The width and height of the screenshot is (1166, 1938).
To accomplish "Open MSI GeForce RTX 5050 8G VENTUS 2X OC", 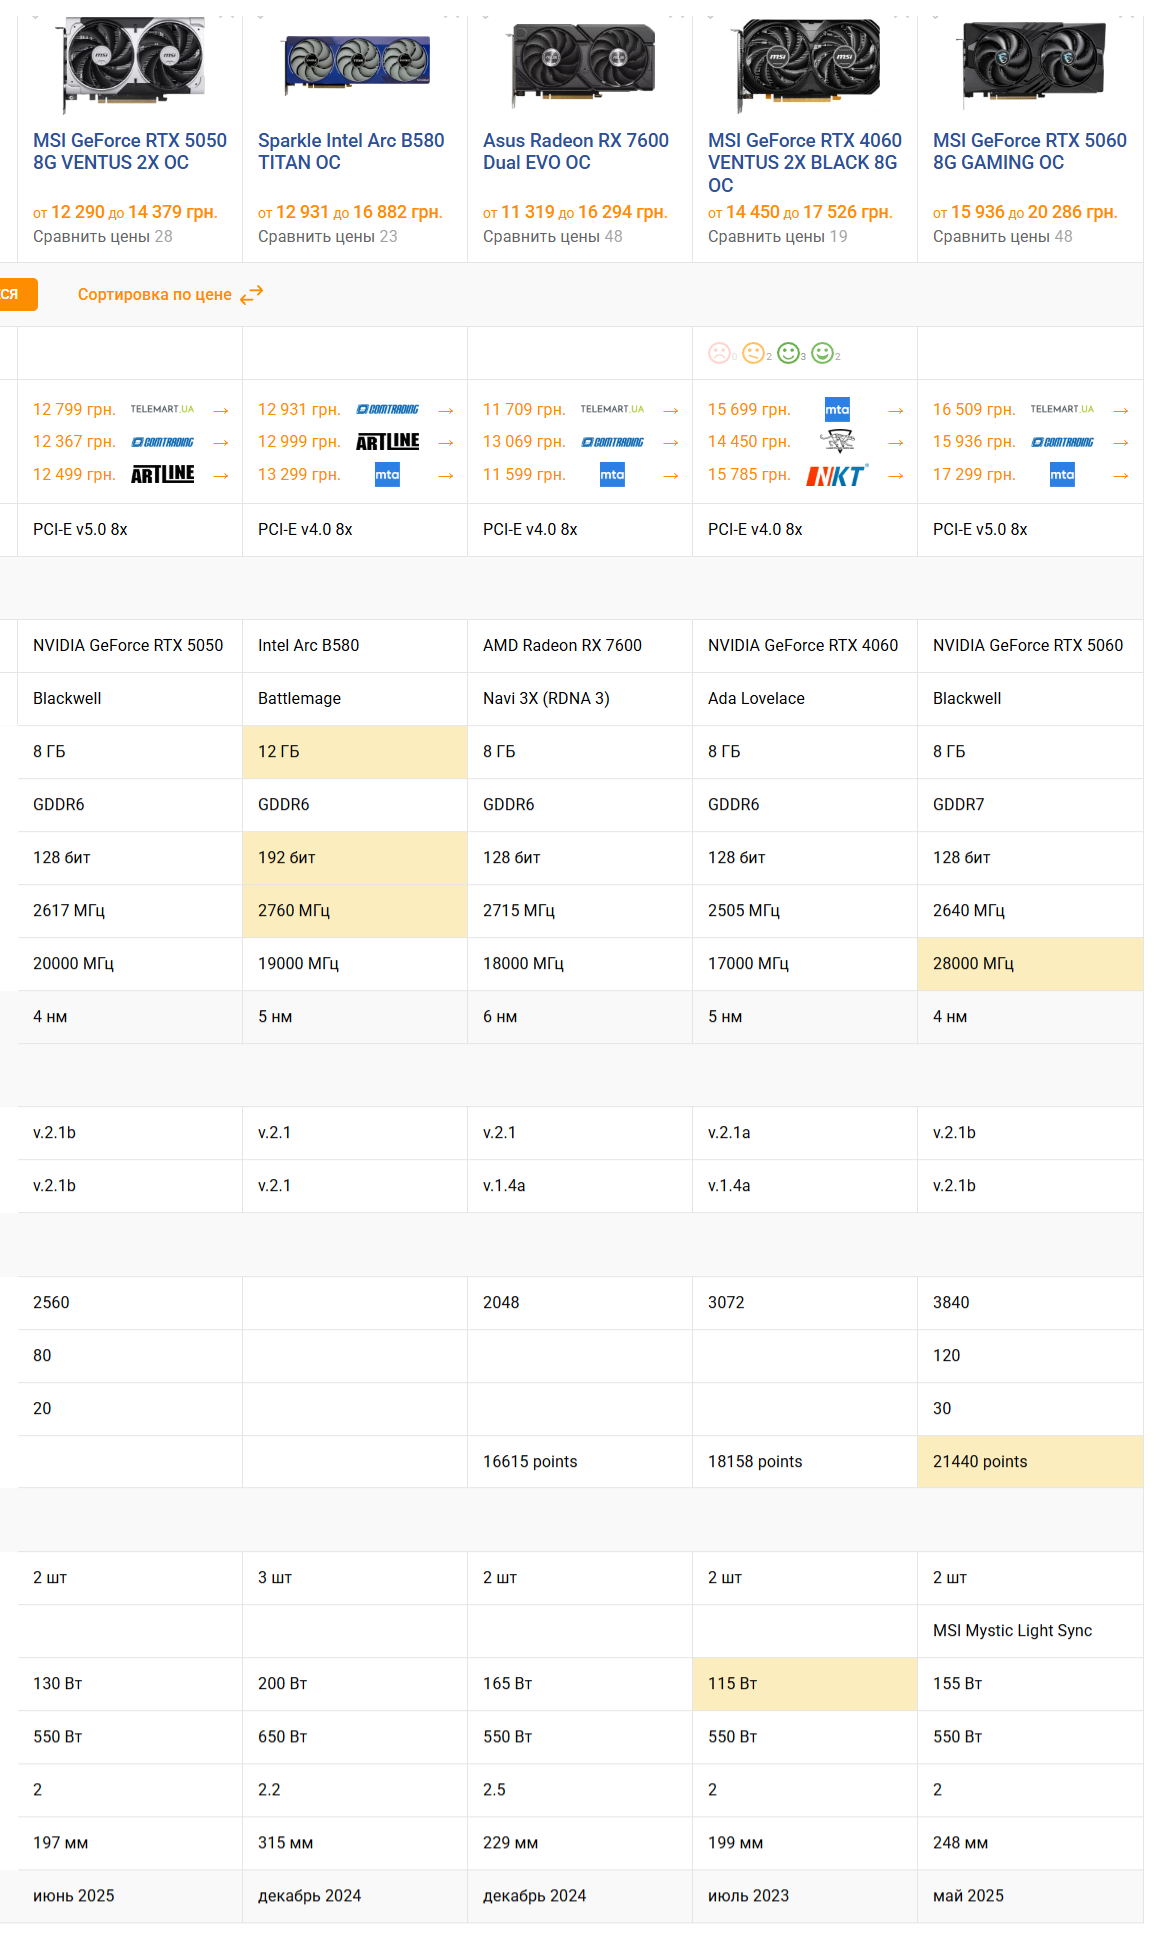I will pyautogui.click(x=130, y=151).
